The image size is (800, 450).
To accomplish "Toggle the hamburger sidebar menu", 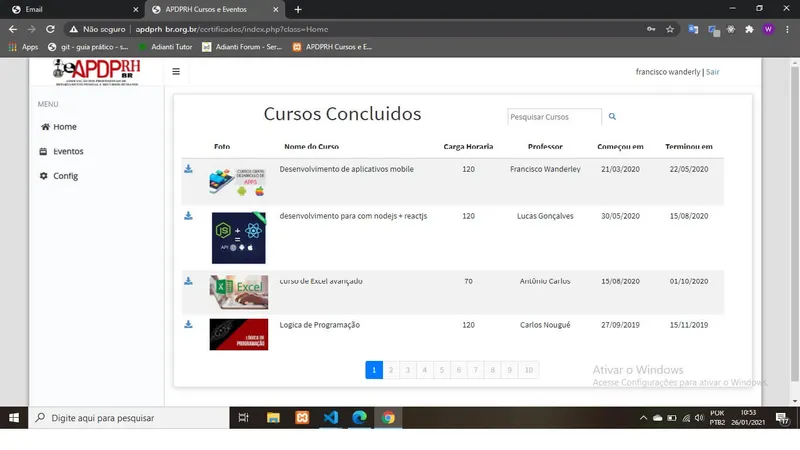I will pyautogui.click(x=176, y=71).
